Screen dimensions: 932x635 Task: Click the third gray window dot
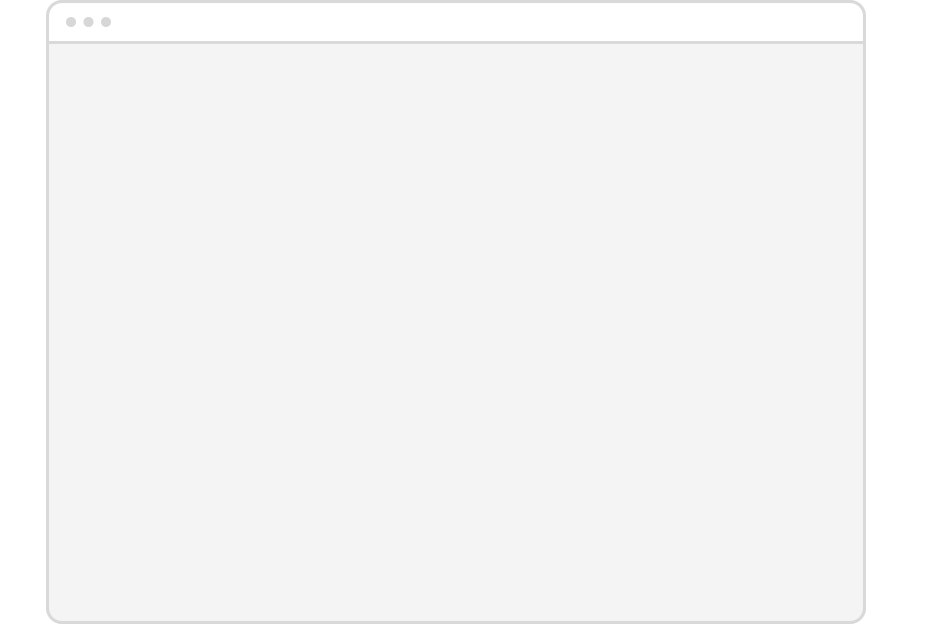[106, 22]
